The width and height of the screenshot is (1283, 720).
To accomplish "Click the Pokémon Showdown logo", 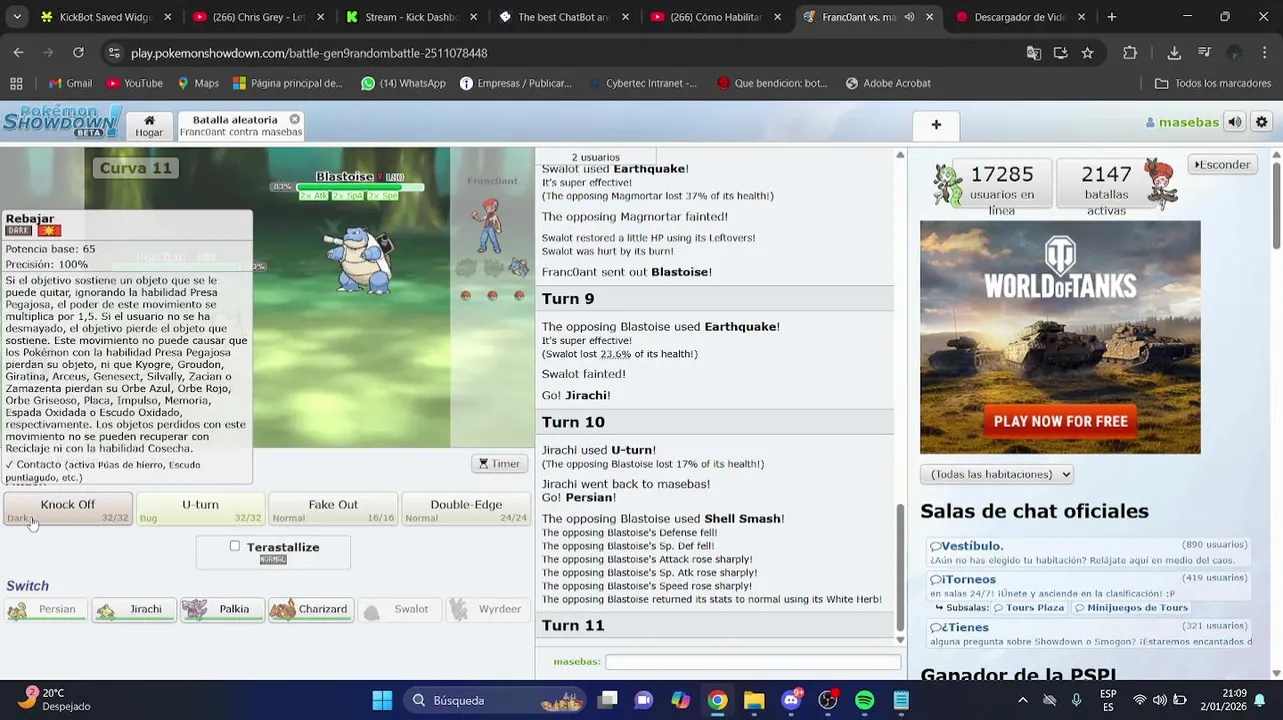I will 62,121.
